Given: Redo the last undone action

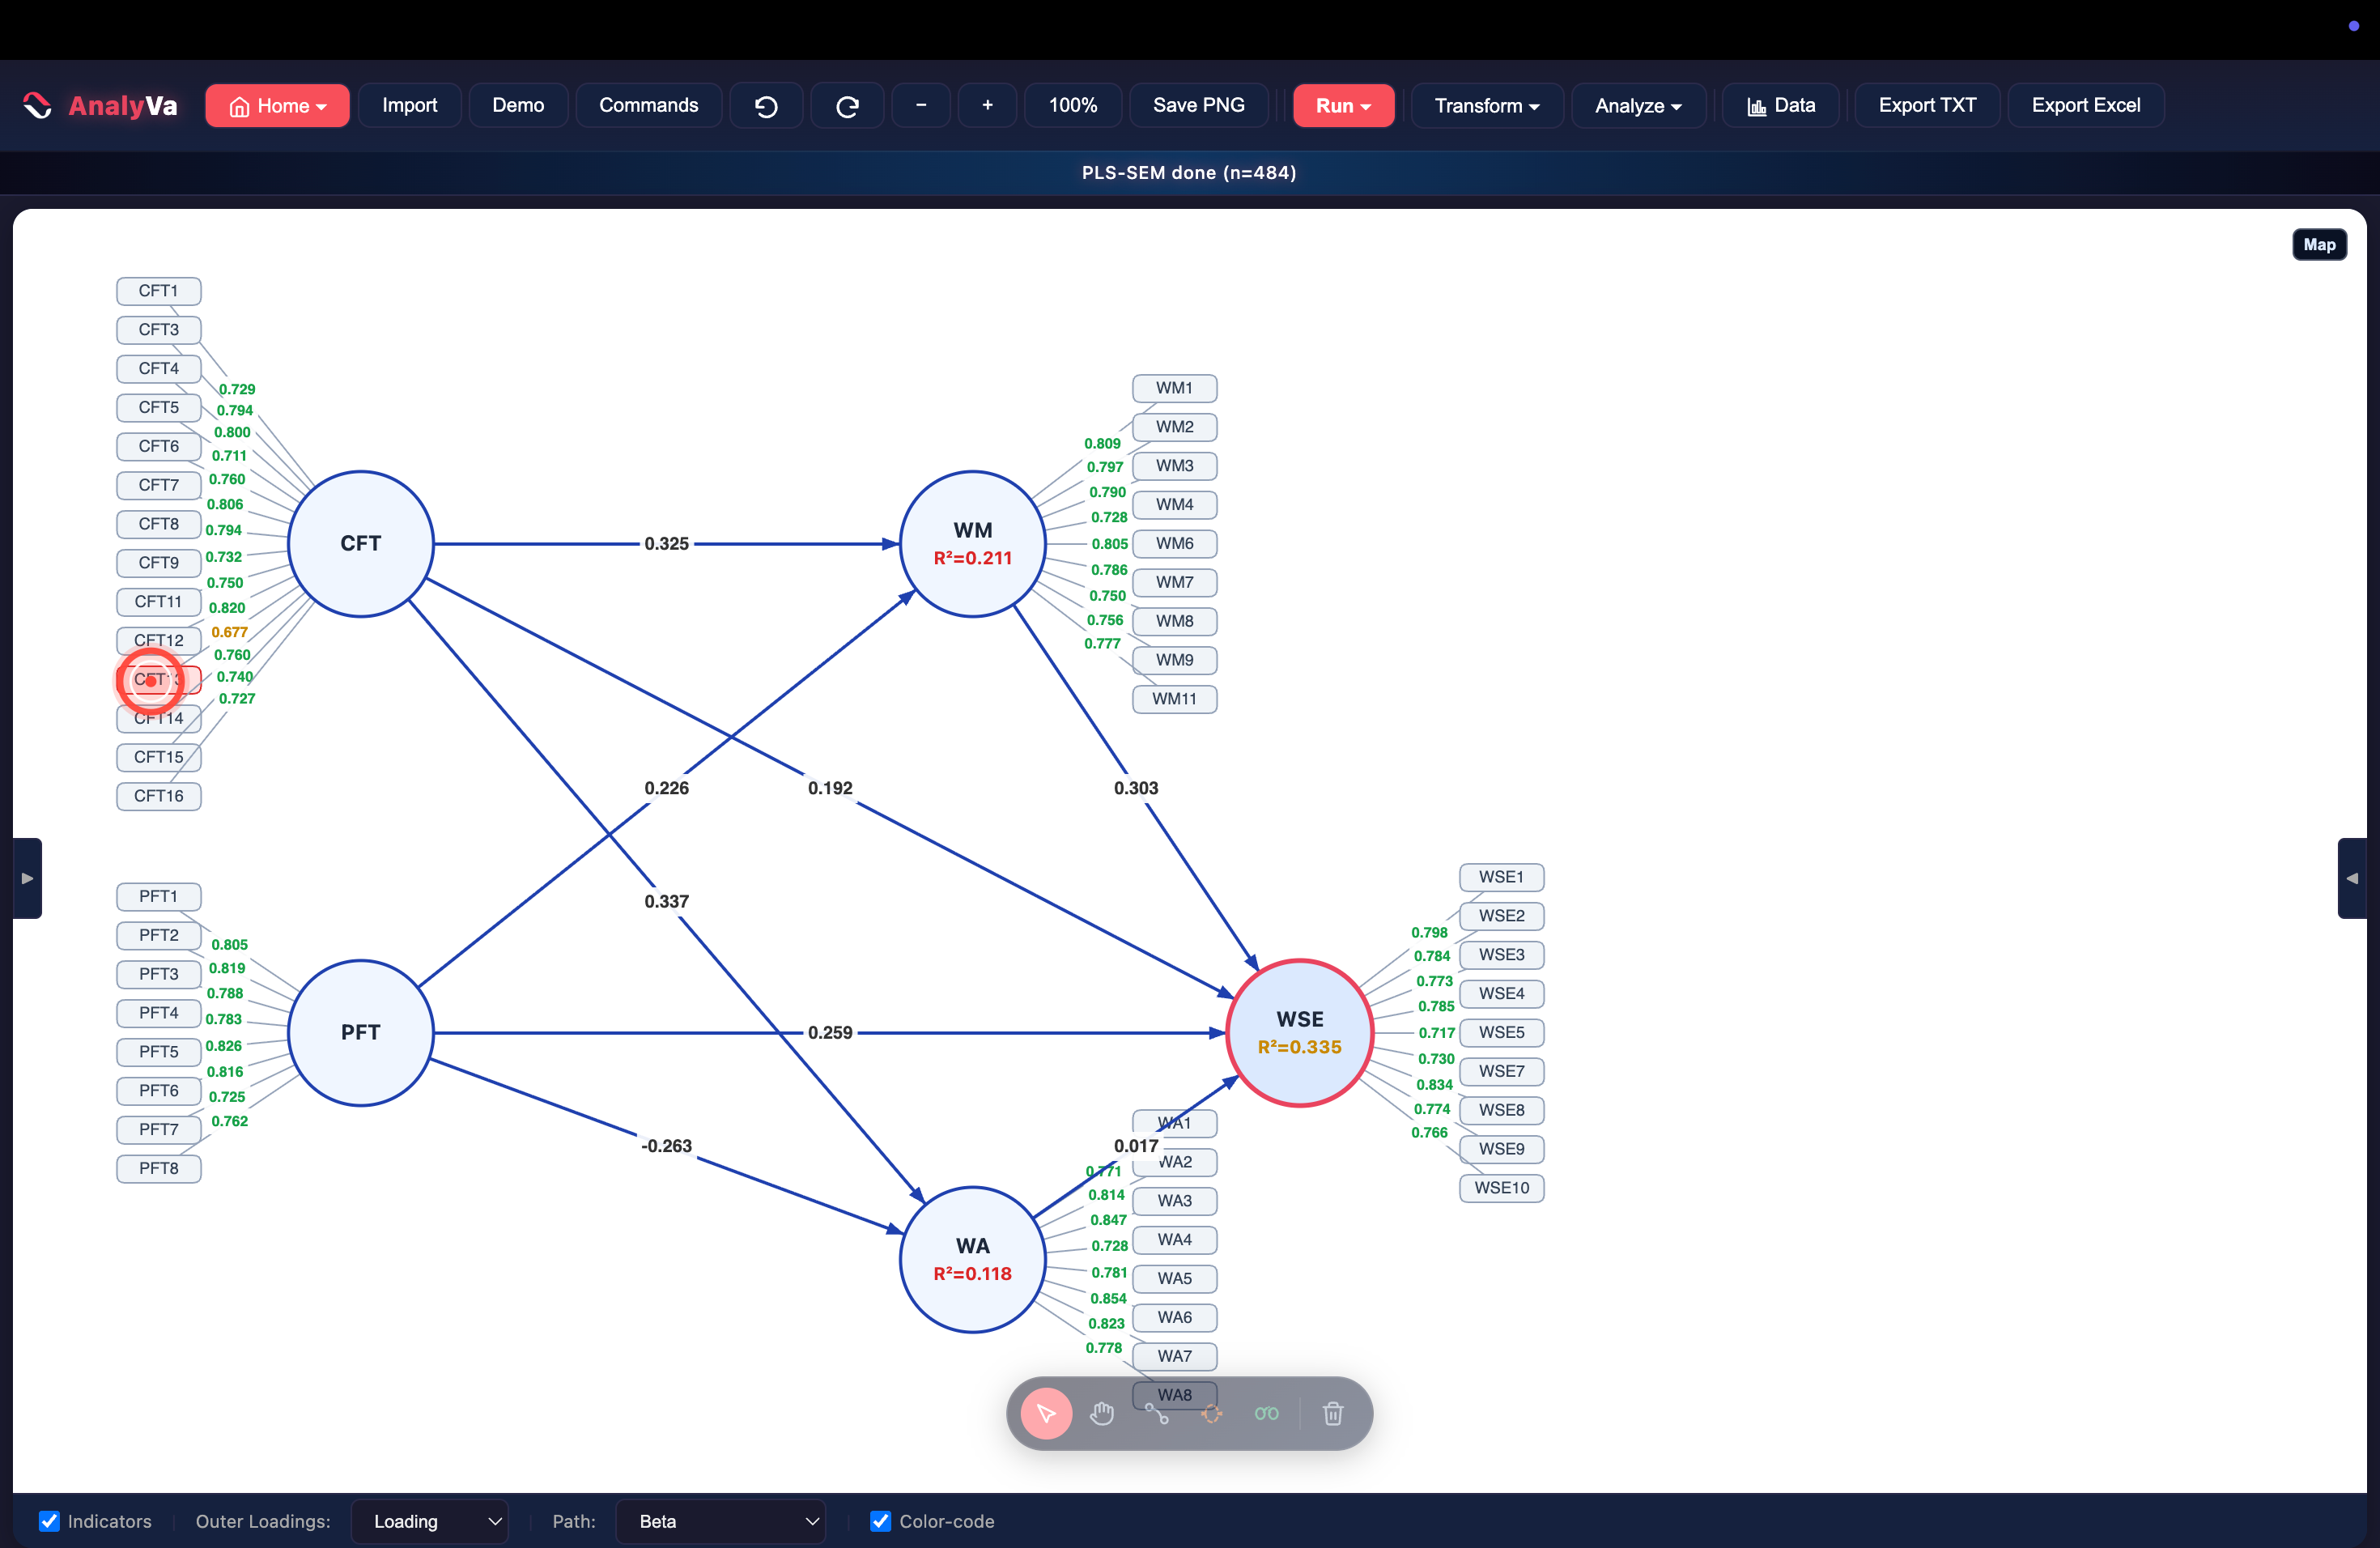Looking at the screenshot, I should pyautogui.click(x=847, y=105).
